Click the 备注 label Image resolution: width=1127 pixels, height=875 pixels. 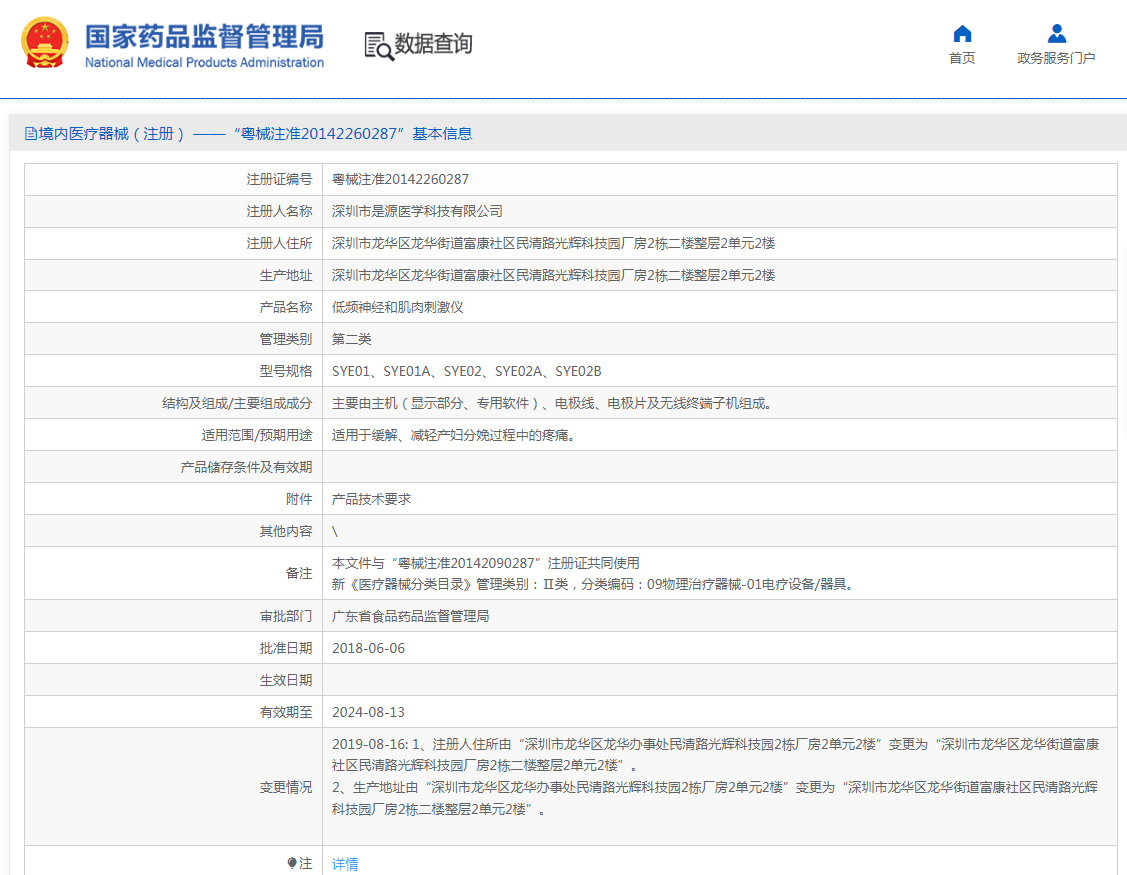[299, 573]
